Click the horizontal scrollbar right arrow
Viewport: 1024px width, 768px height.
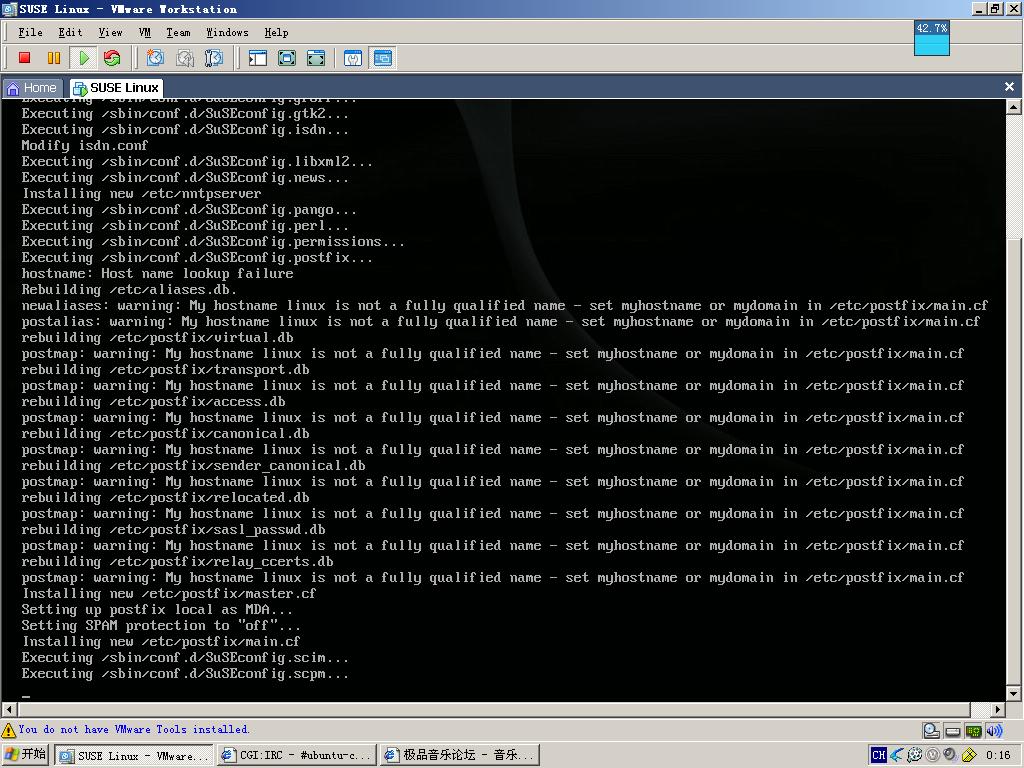pyautogui.click(x=997, y=709)
